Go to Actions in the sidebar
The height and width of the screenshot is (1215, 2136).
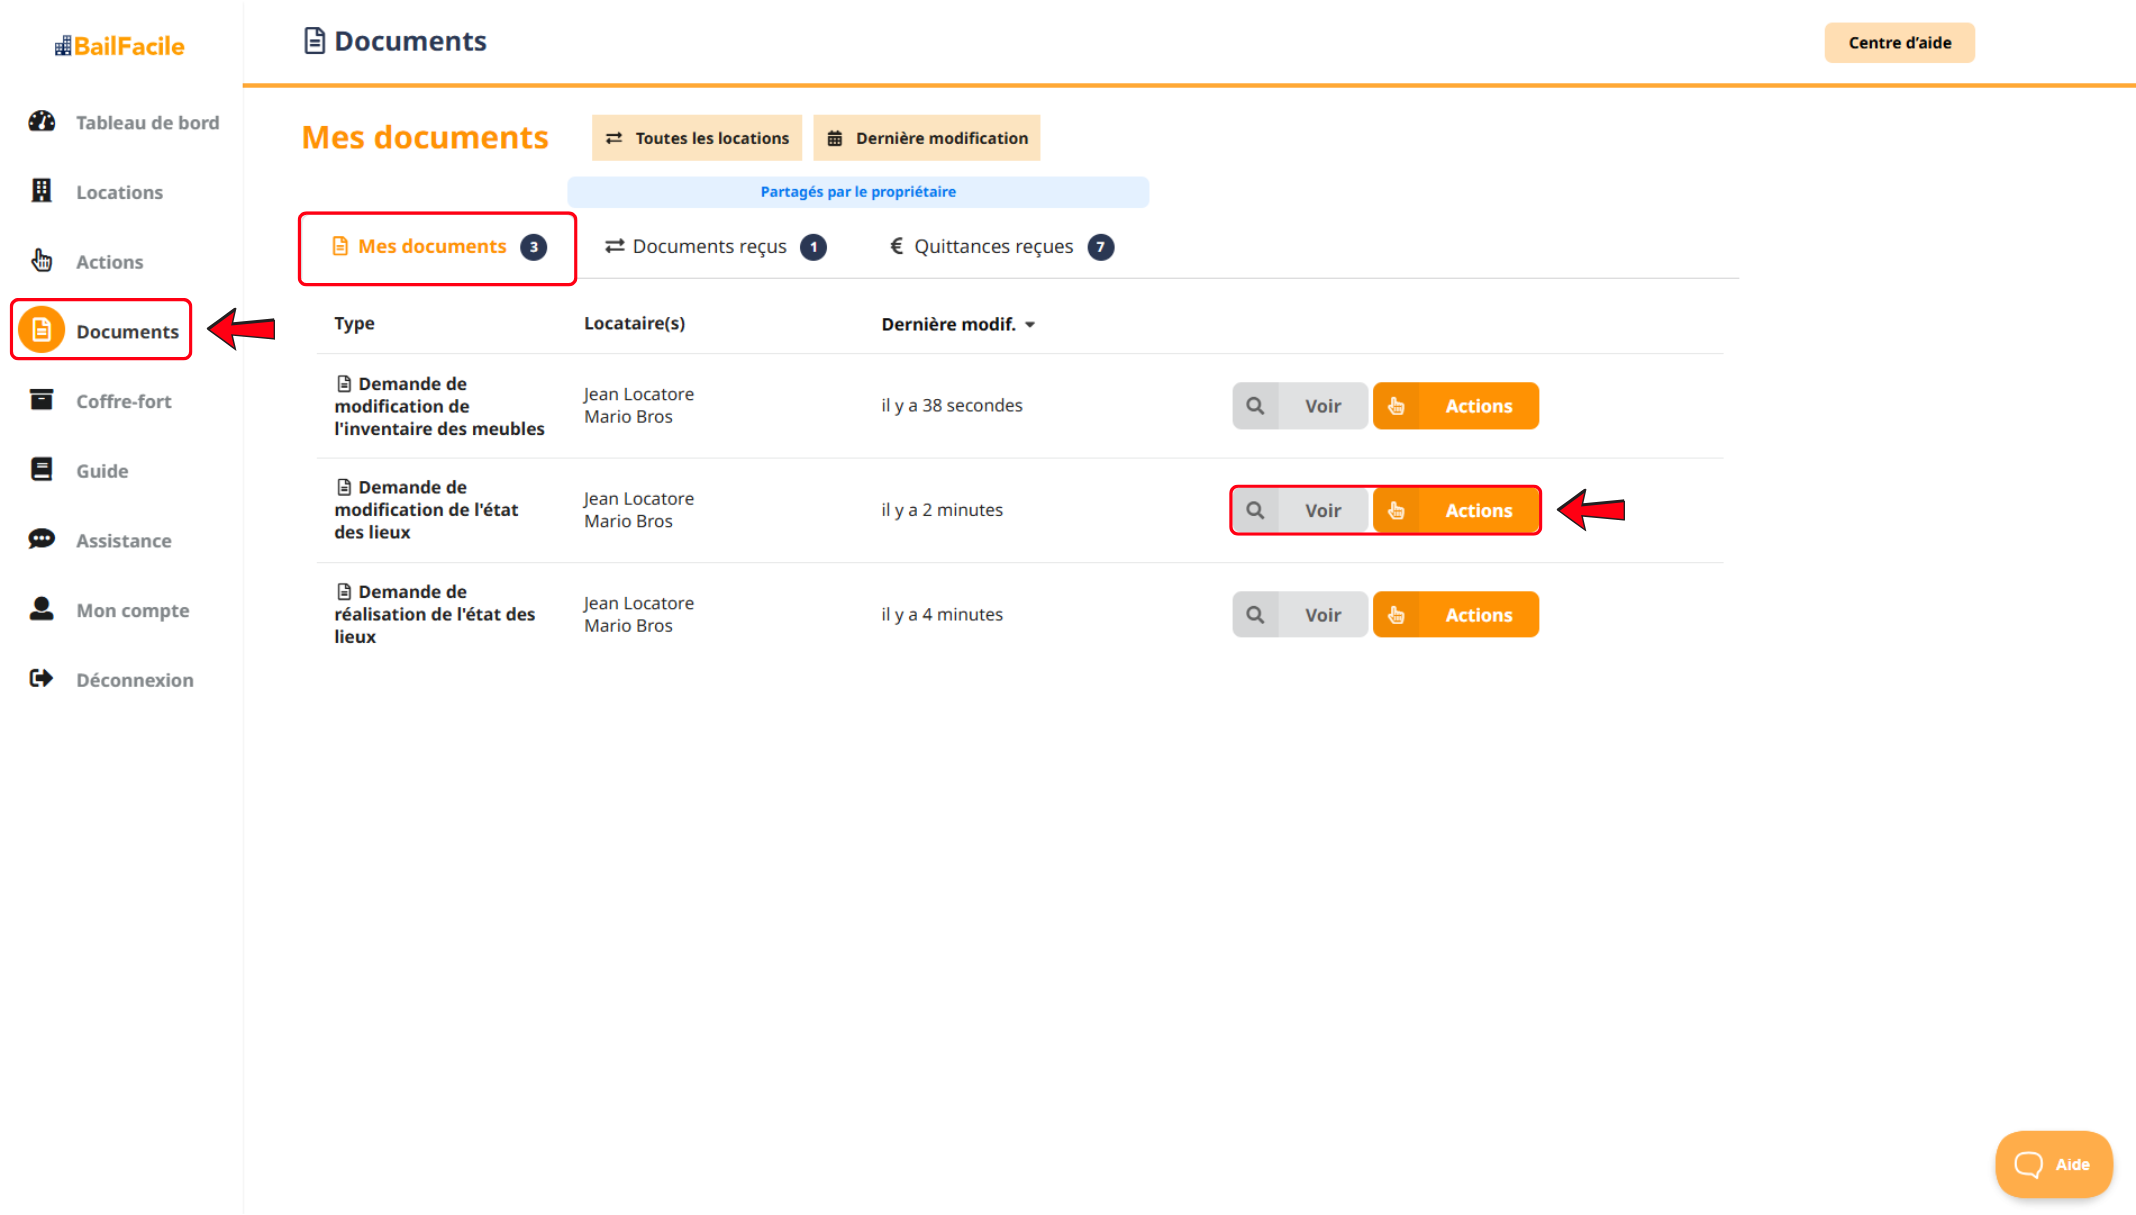click(109, 262)
